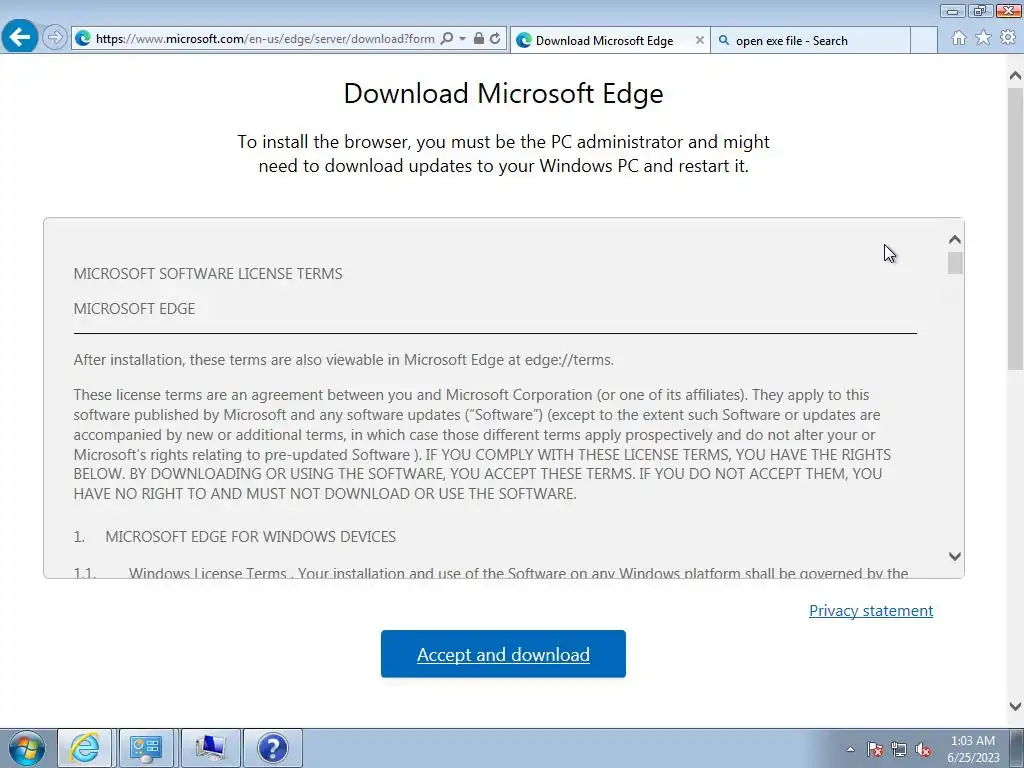The height and width of the screenshot is (768, 1024).
Task: Restore down the Internet Explorer window
Action: pos(980,11)
